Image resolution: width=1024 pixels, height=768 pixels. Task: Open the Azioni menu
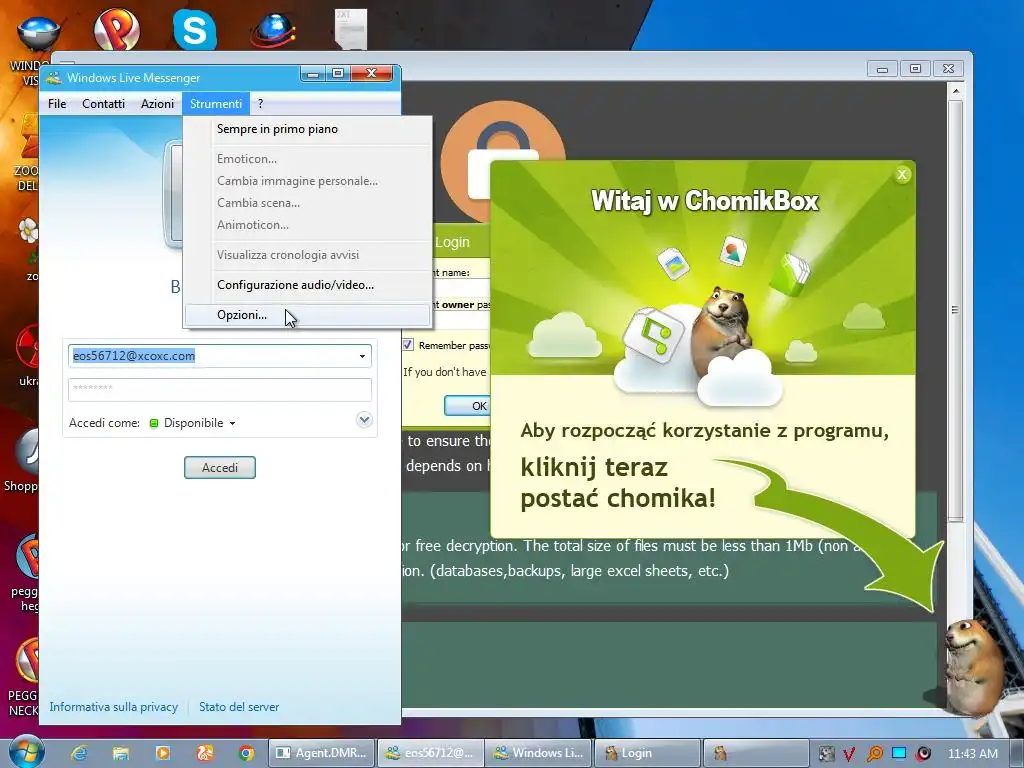(157, 104)
